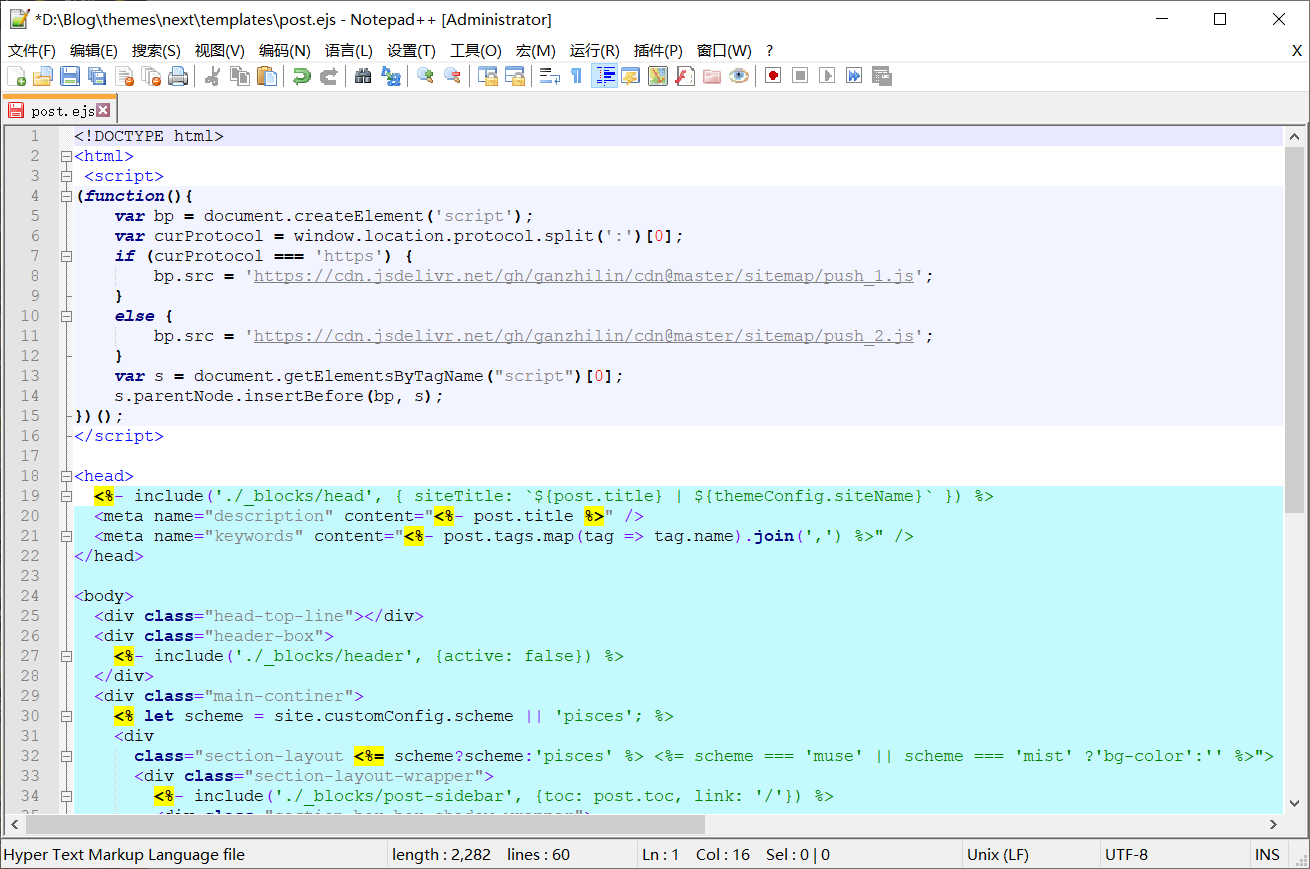Click the Paste clipboard icon

267,76
